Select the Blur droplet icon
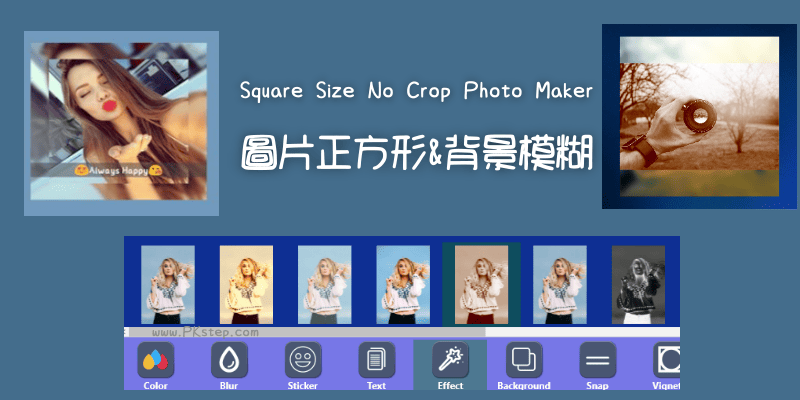This screenshot has width=800, height=400. tap(229, 360)
